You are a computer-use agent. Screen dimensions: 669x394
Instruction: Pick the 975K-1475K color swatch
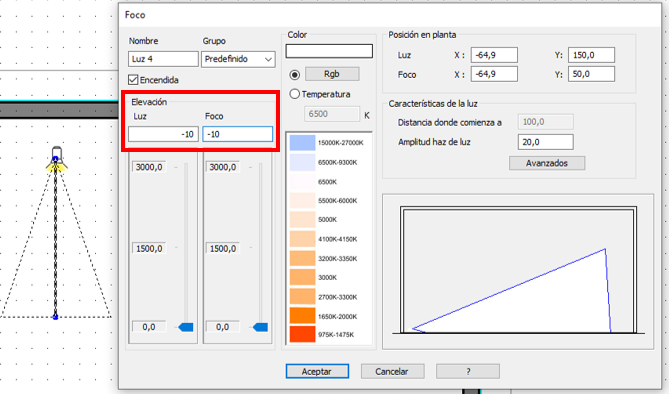tap(303, 334)
